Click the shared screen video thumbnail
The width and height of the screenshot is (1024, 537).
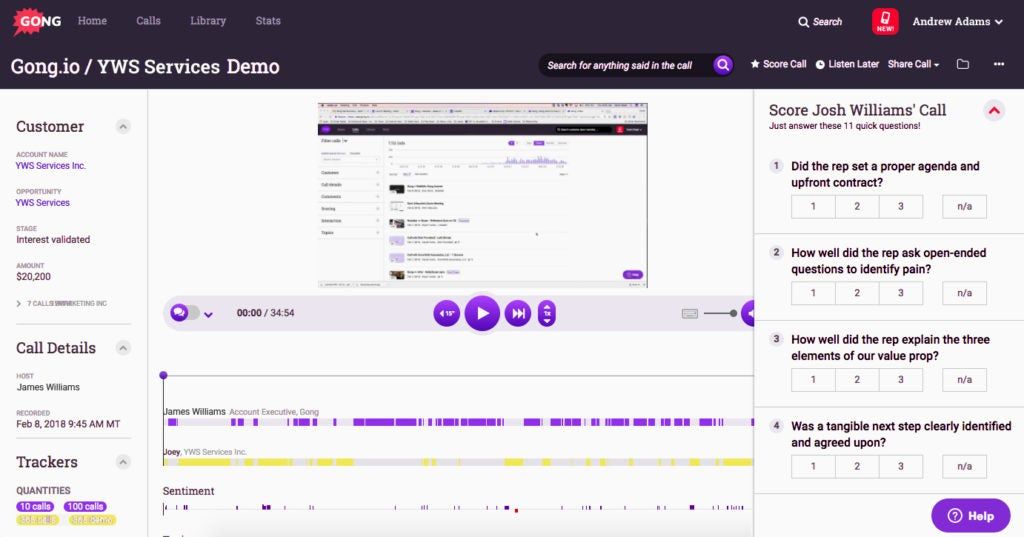click(483, 195)
